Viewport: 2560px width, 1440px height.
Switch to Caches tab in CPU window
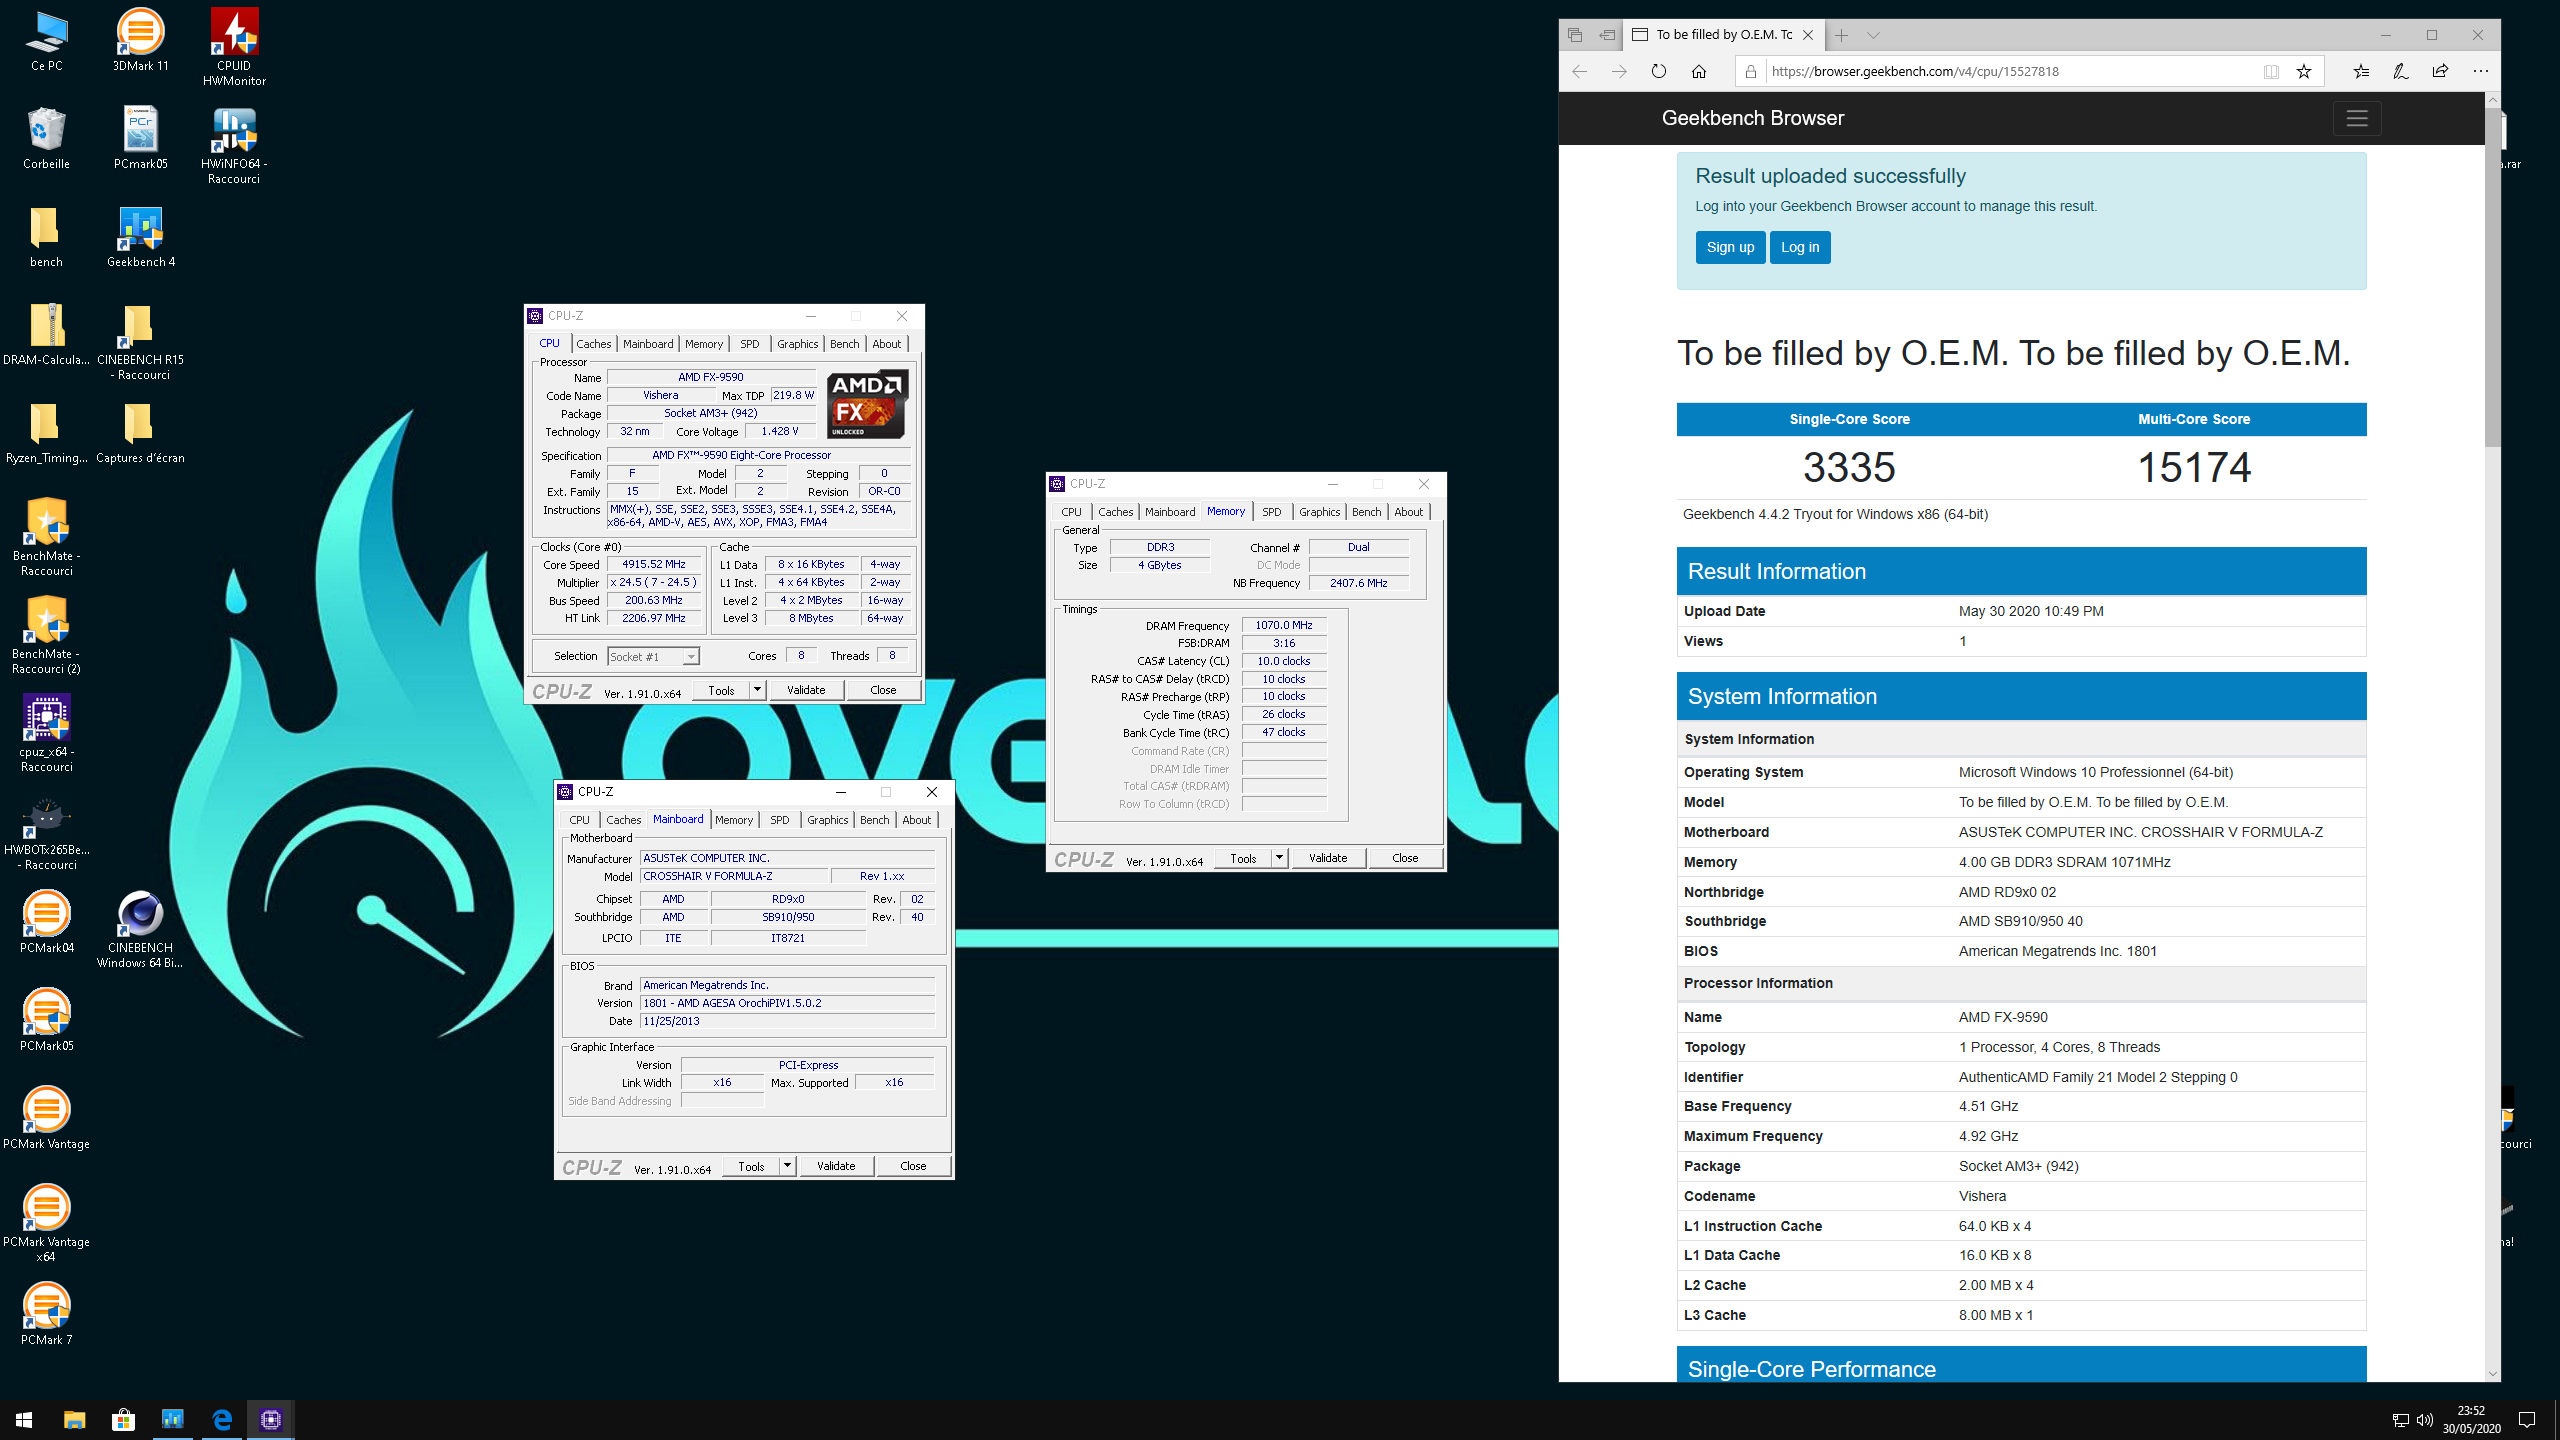[593, 343]
